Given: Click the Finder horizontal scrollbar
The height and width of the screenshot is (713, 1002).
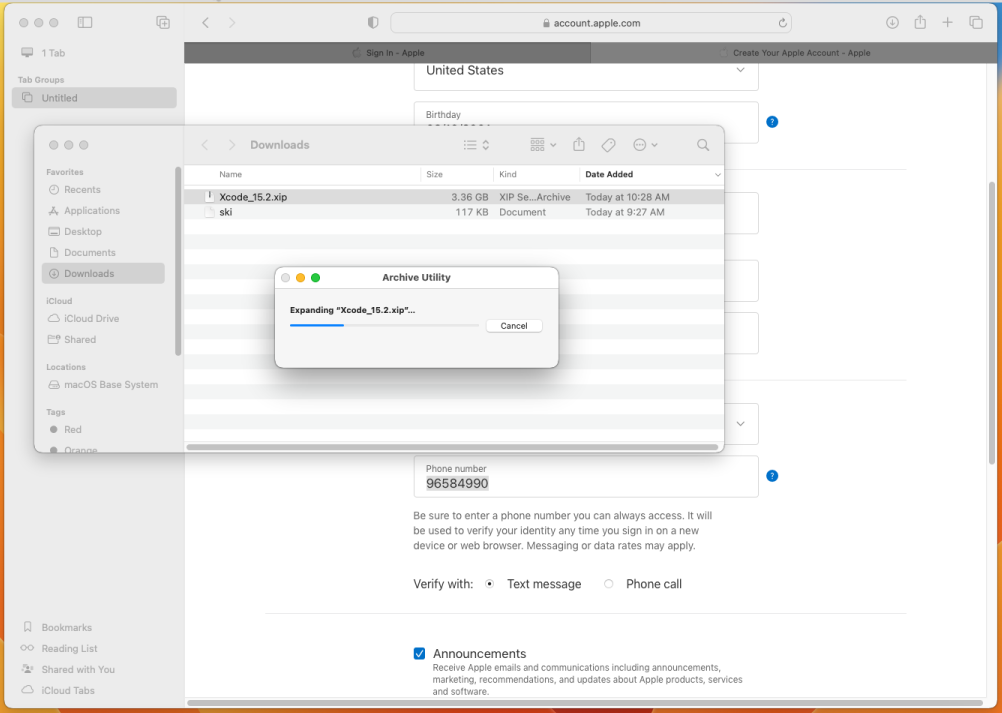Looking at the screenshot, I should 452,447.
